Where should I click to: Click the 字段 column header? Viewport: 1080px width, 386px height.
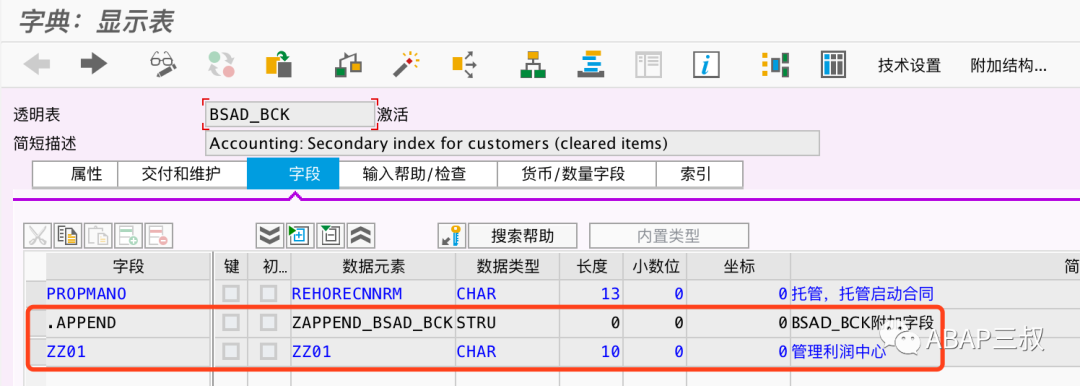click(128, 266)
